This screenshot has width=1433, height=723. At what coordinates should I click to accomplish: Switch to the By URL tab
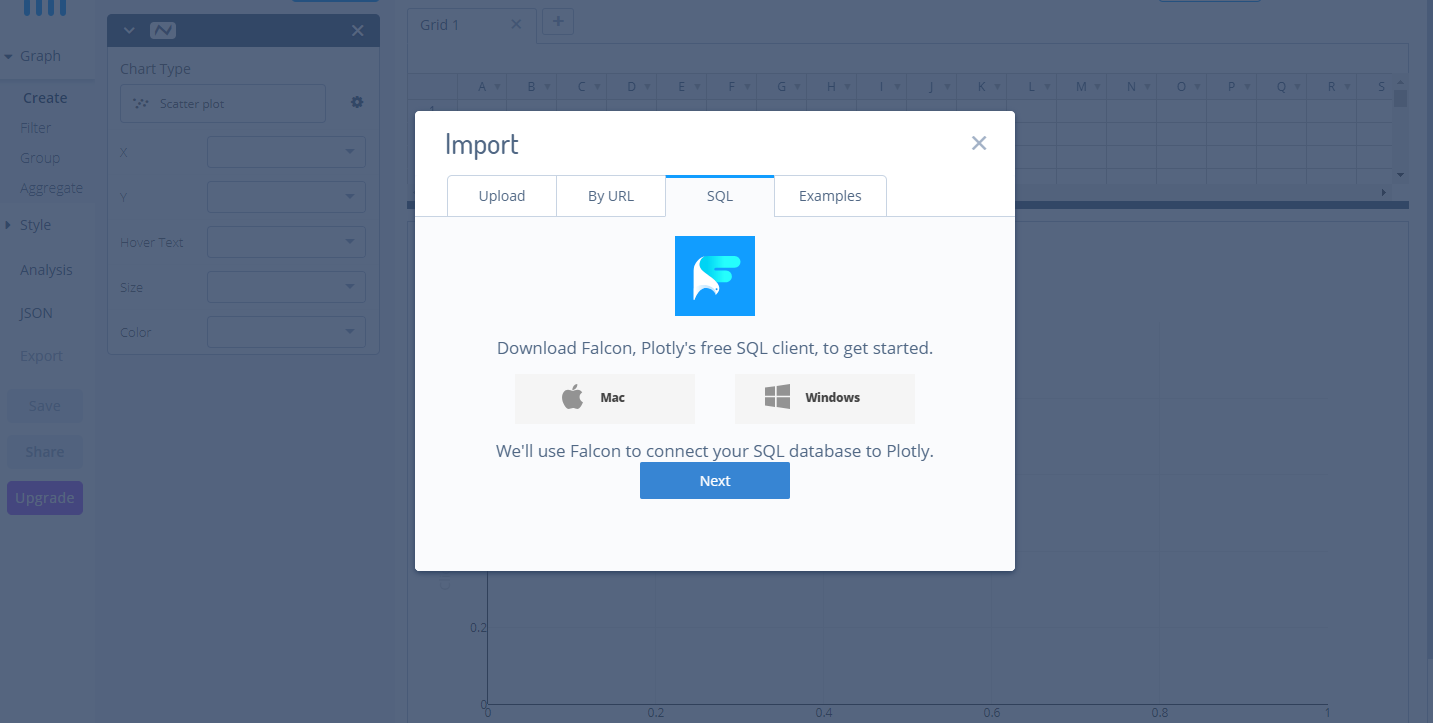[611, 196]
